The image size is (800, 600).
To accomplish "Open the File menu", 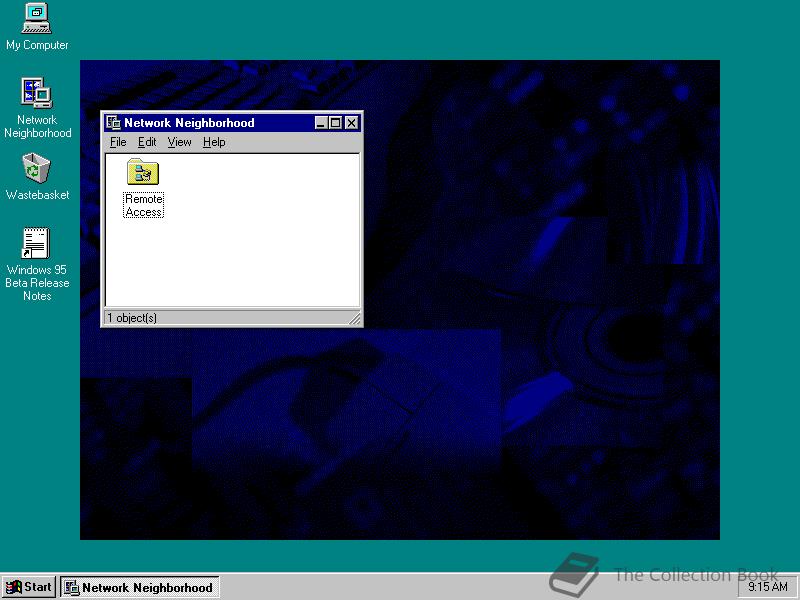I will click(117, 142).
